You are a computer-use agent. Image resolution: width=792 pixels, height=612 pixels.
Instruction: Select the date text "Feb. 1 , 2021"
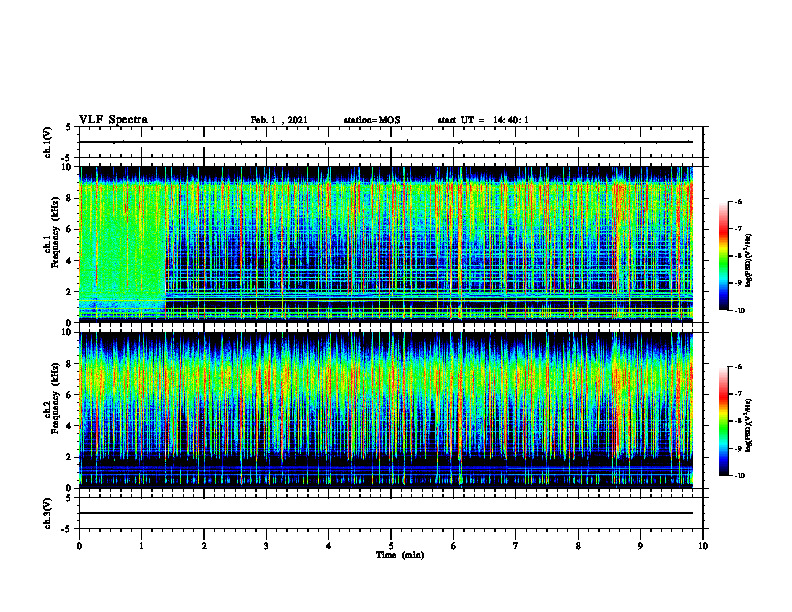[x=279, y=120]
